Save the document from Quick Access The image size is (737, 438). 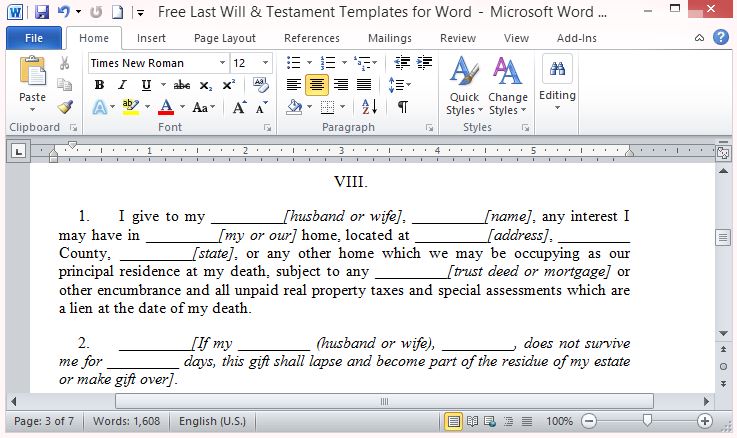coord(41,12)
